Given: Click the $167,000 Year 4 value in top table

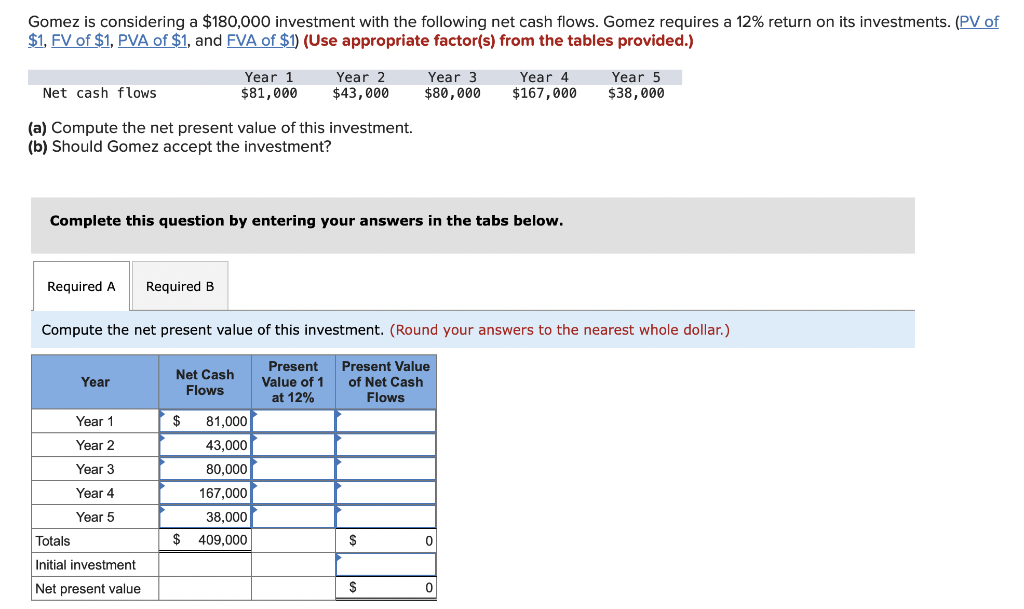Looking at the screenshot, I should point(544,93).
